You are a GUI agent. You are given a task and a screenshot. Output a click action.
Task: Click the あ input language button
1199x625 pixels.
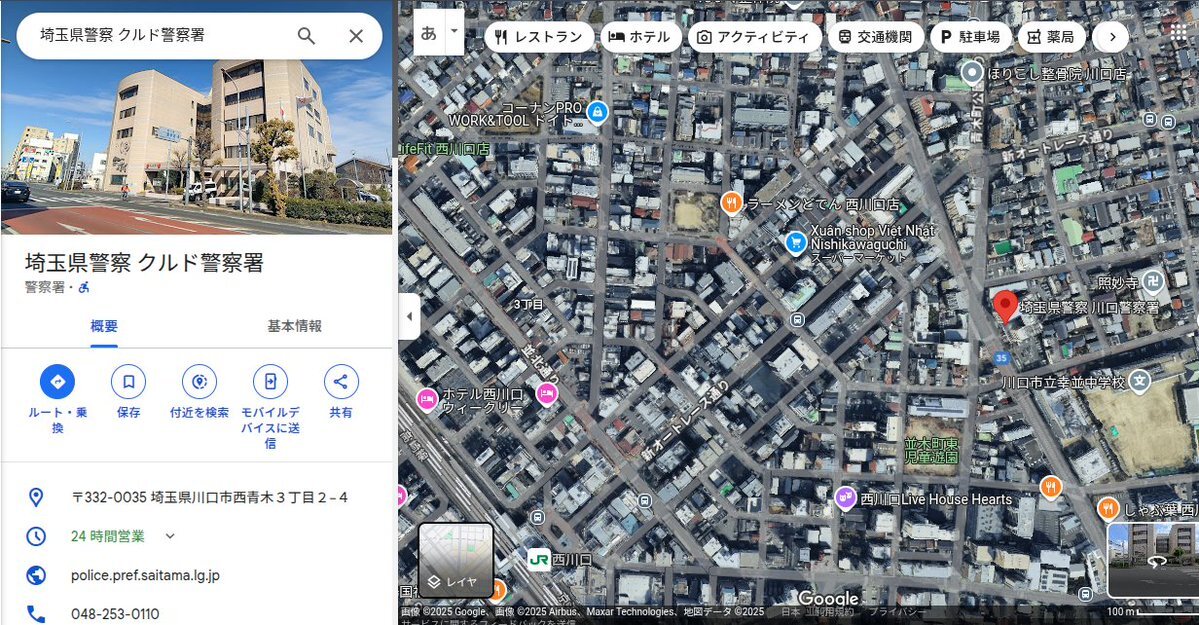coord(429,32)
